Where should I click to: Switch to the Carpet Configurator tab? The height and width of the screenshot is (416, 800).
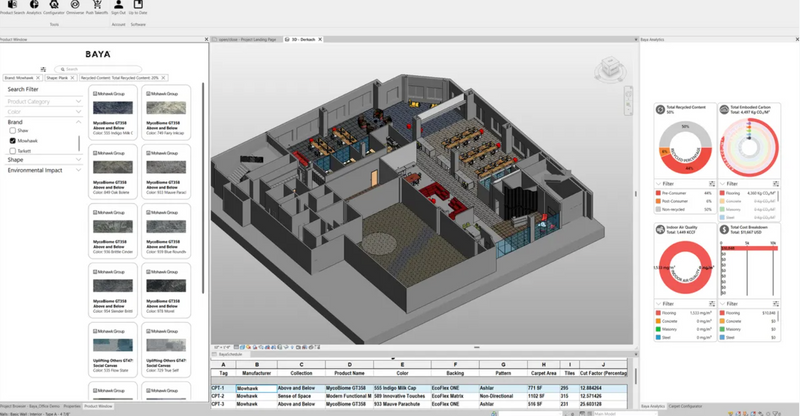pos(685,406)
